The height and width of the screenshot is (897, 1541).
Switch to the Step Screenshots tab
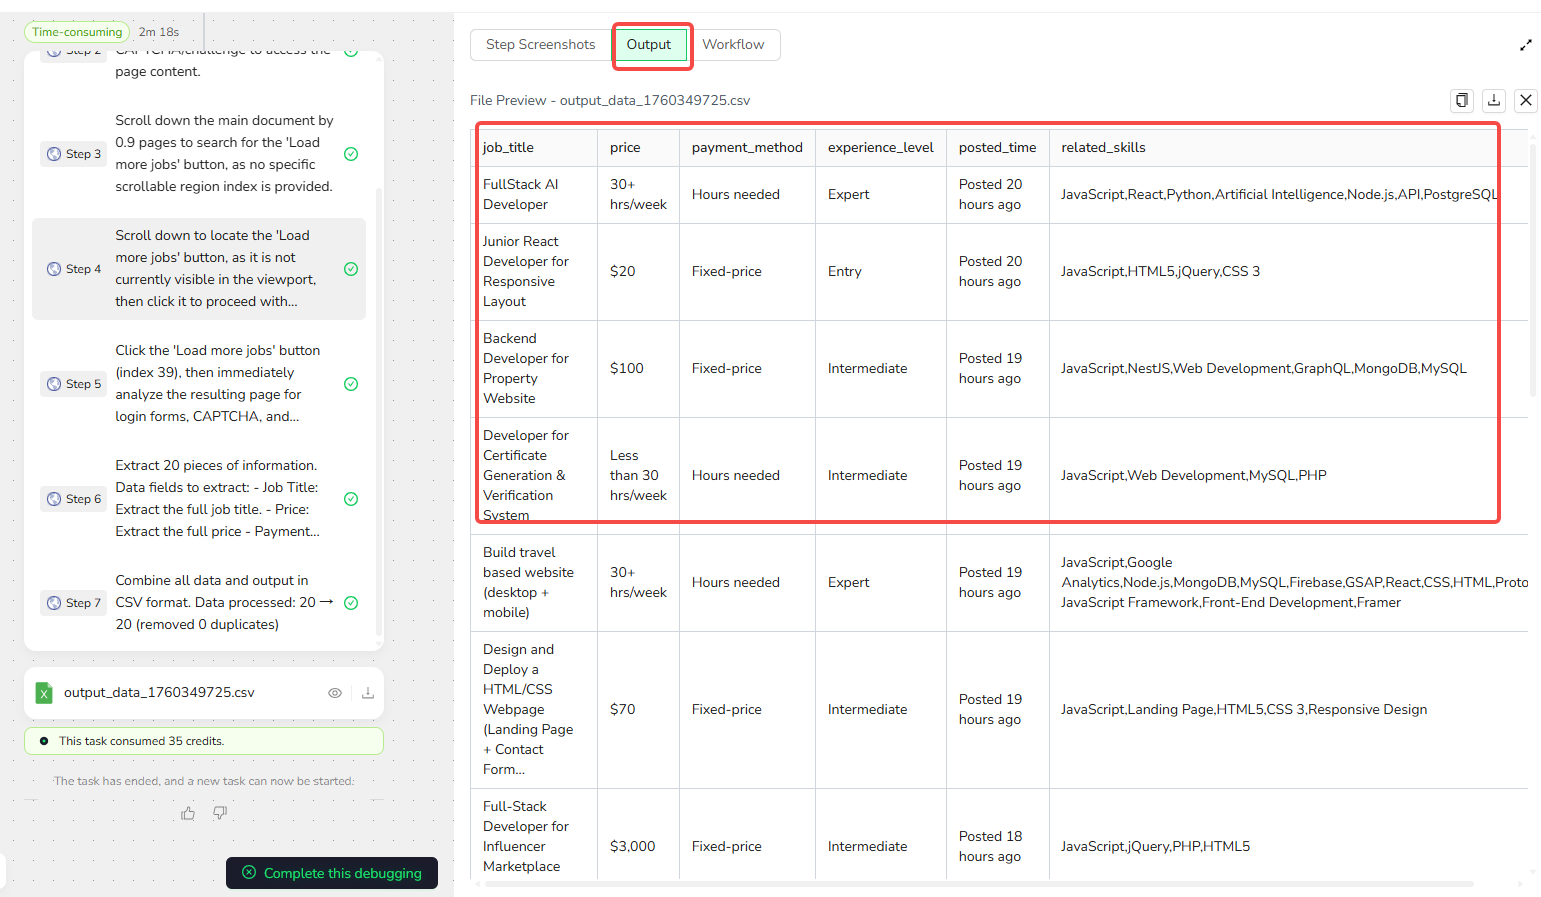540,45
